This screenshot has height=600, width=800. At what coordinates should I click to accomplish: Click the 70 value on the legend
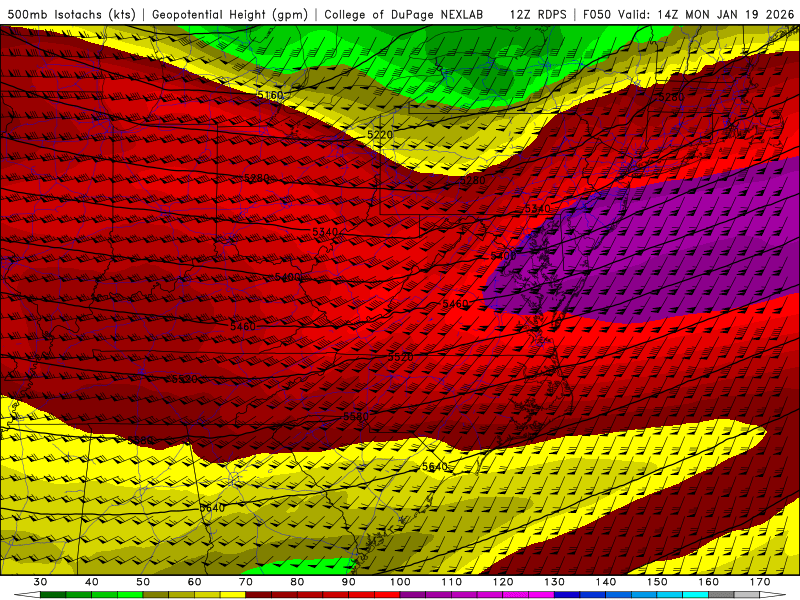click(x=246, y=582)
